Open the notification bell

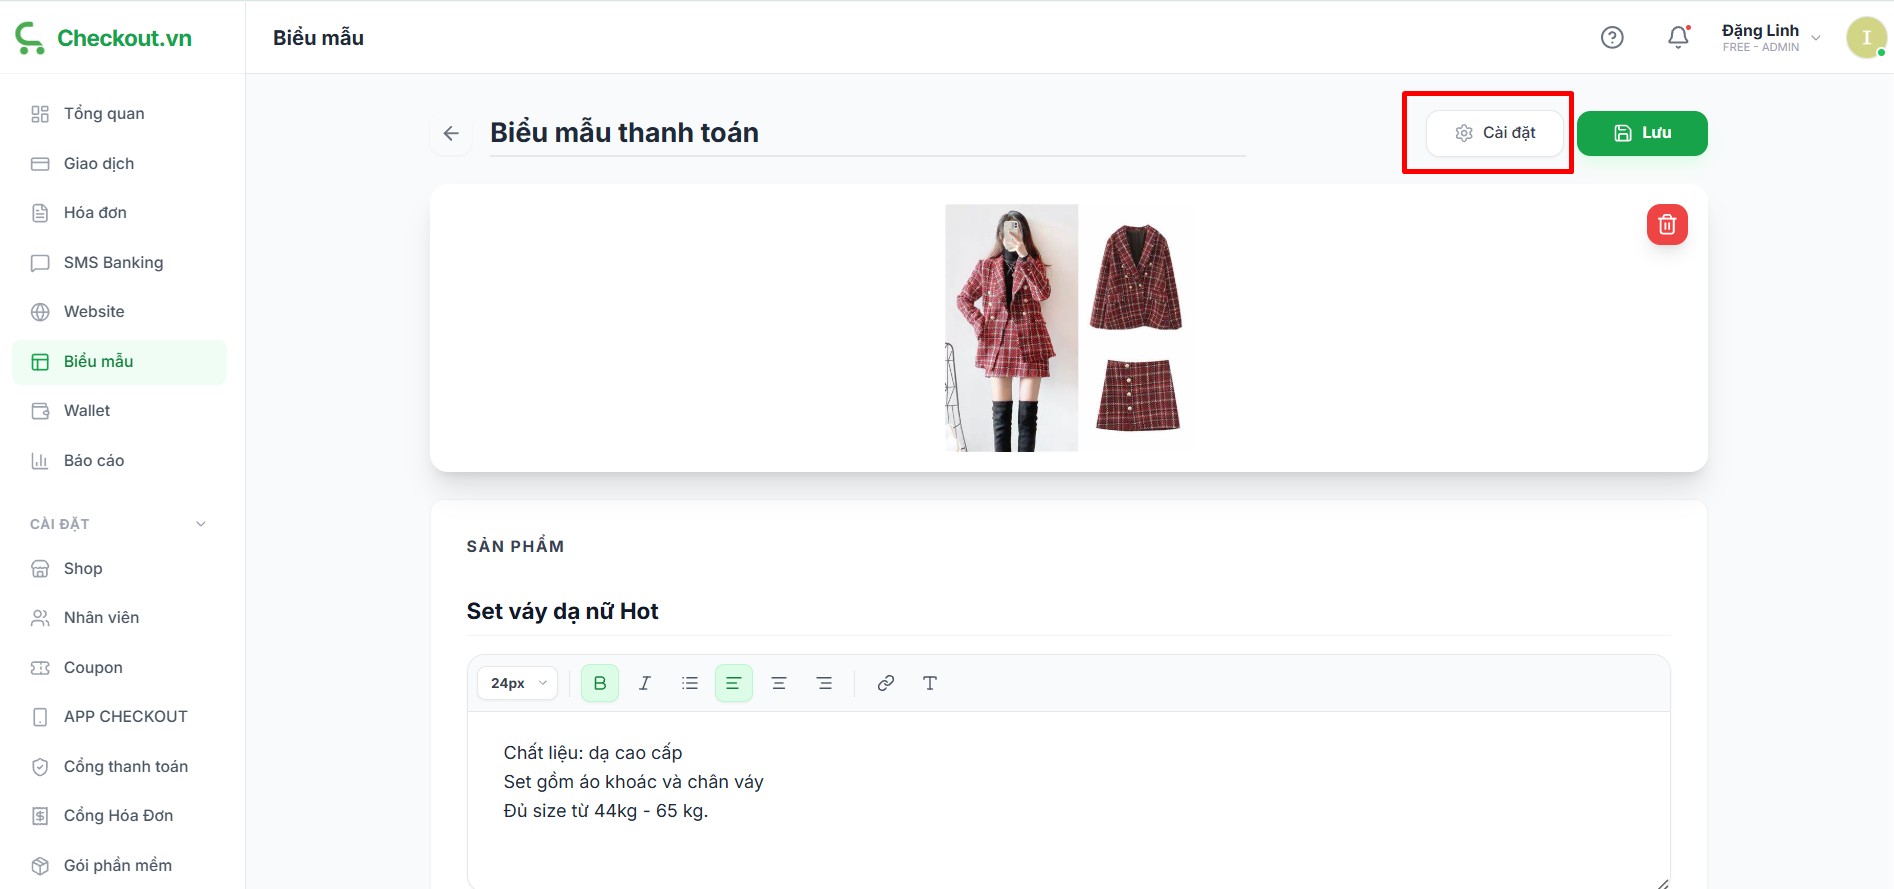pos(1678,37)
